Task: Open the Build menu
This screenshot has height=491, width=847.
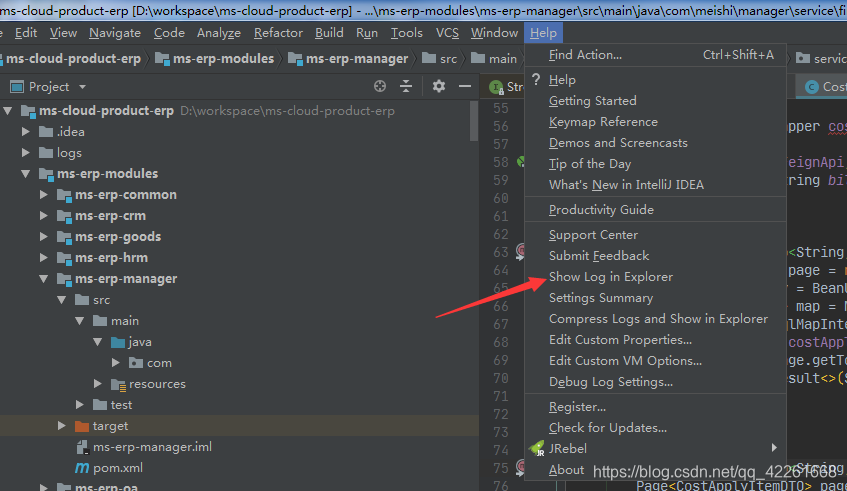Action: 329,33
